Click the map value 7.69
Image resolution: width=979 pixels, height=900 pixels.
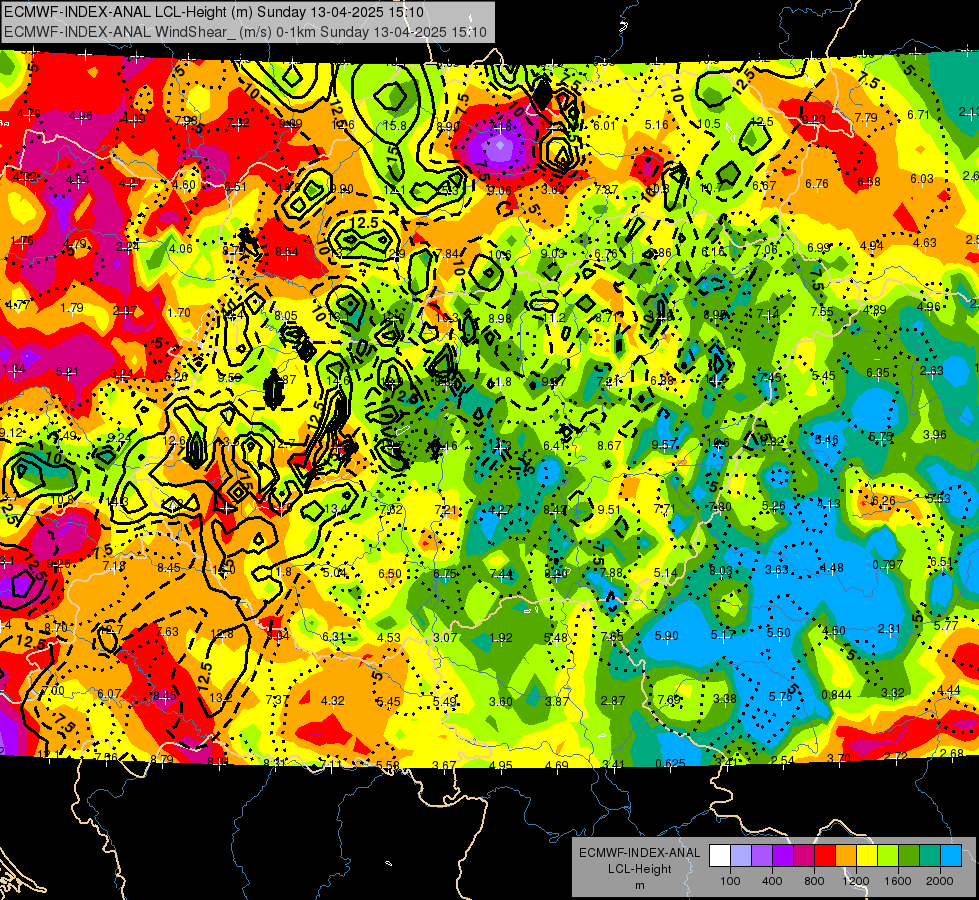click(x=668, y=700)
